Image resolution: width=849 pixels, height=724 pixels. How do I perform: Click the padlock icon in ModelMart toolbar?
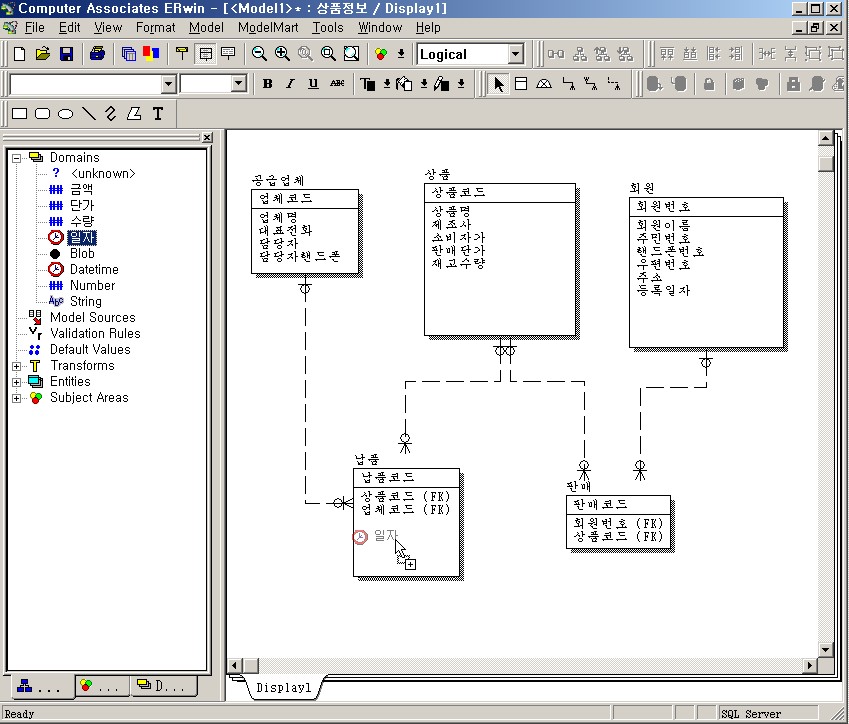pos(709,84)
